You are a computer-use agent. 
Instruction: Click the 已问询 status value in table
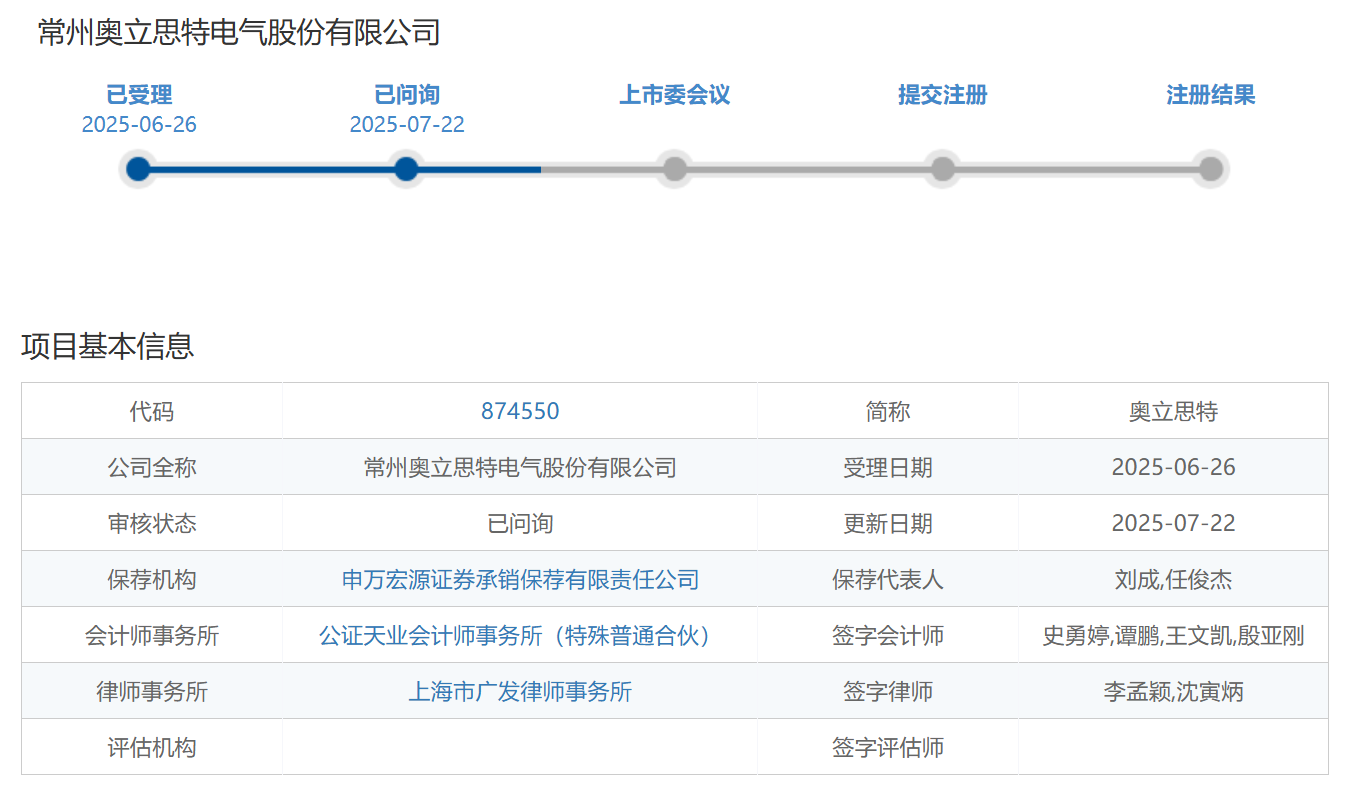(520, 523)
